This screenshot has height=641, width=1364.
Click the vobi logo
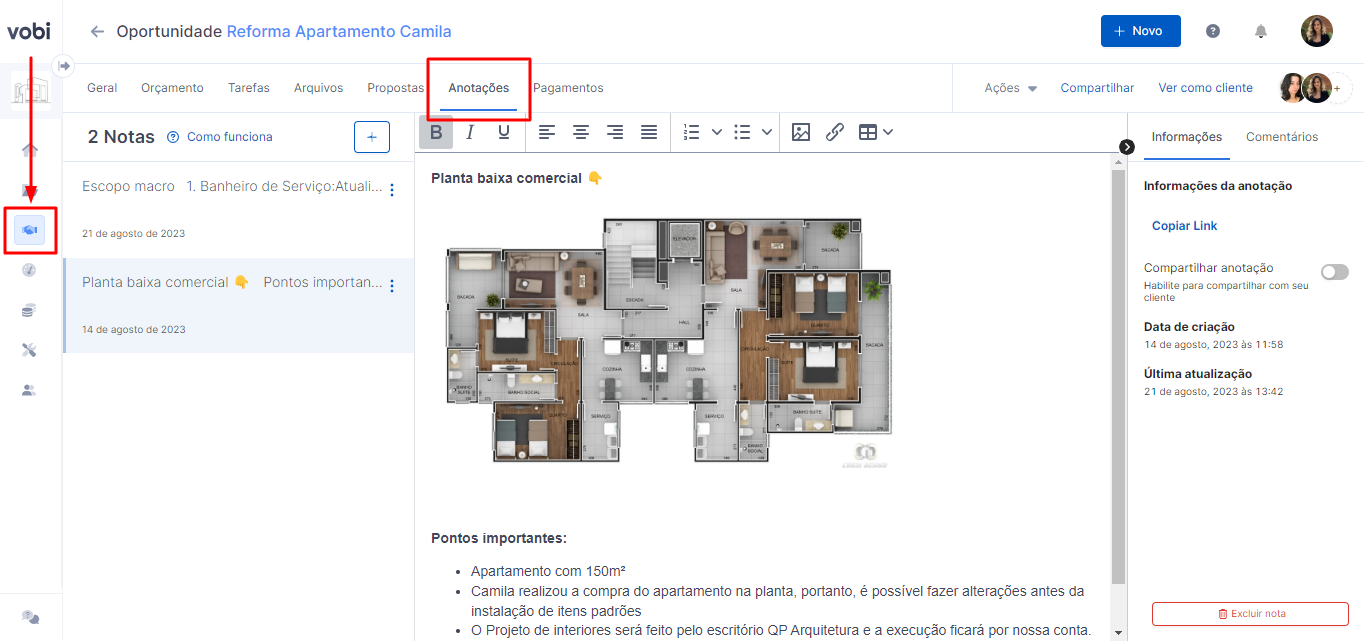click(29, 31)
